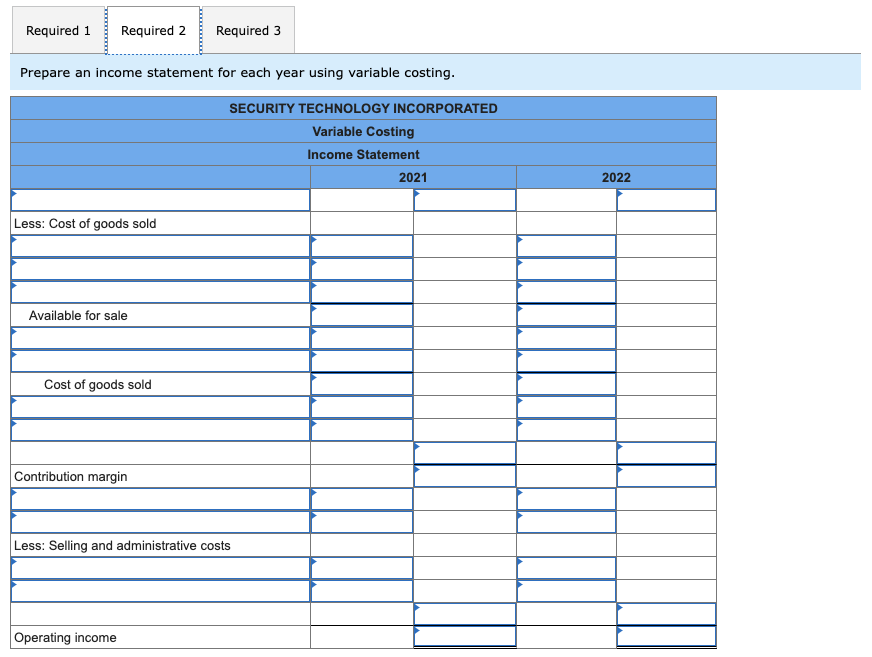Click 2021 field directly below Less: Selling and administrative costs
The width and height of the screenshot is (872, 657).
(362, 568)
